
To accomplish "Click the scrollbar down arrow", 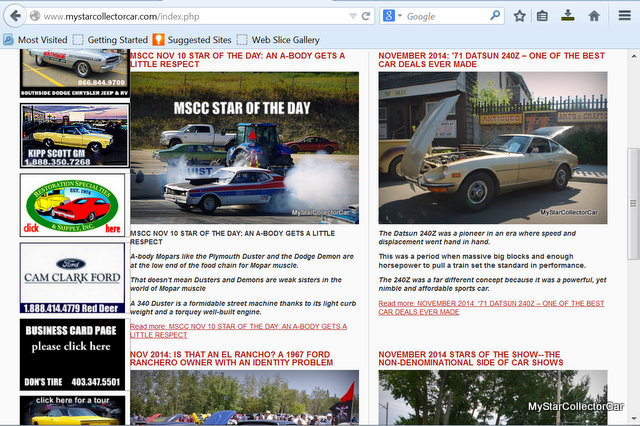I will click(x=633, y=419).
